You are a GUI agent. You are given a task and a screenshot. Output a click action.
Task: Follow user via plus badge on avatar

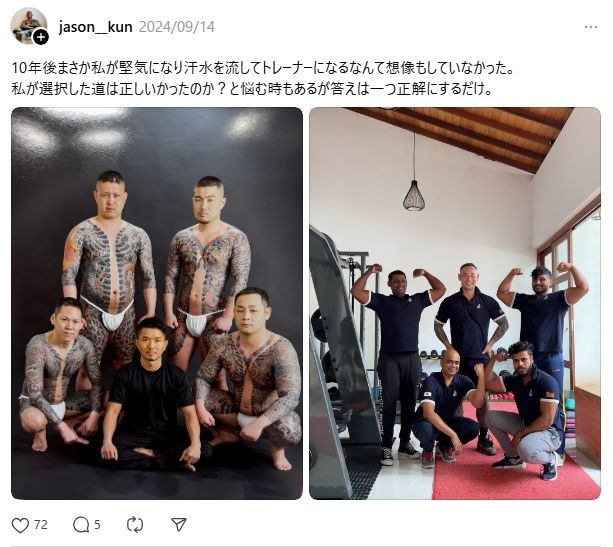pyautogui.click(x=40, y=38)
